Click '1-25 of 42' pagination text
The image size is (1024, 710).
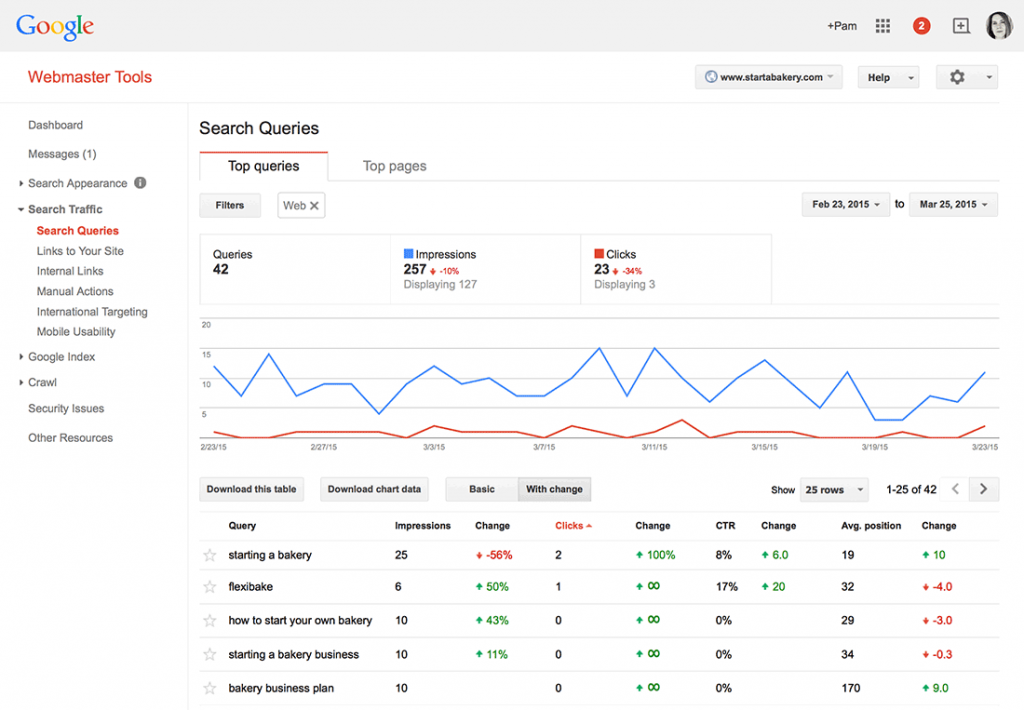pos(911,489)
